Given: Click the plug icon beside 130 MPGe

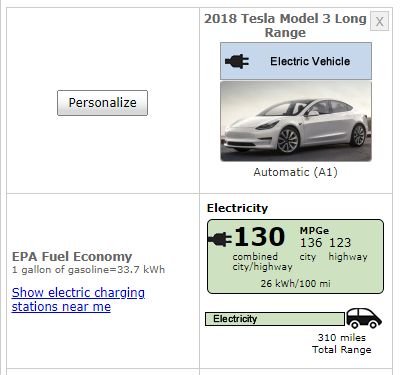Looking at the screenshot, I should point(219,239).
